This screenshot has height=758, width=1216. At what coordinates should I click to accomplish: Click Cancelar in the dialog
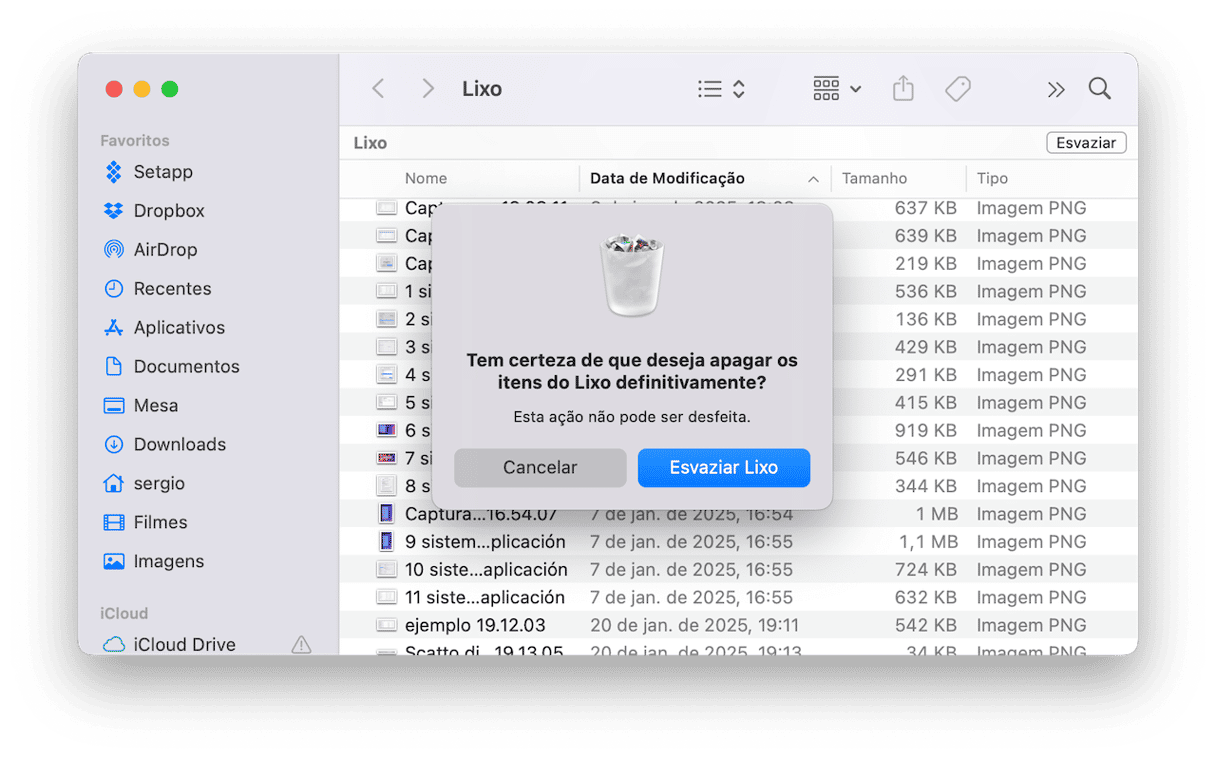(x=540, y=468)
